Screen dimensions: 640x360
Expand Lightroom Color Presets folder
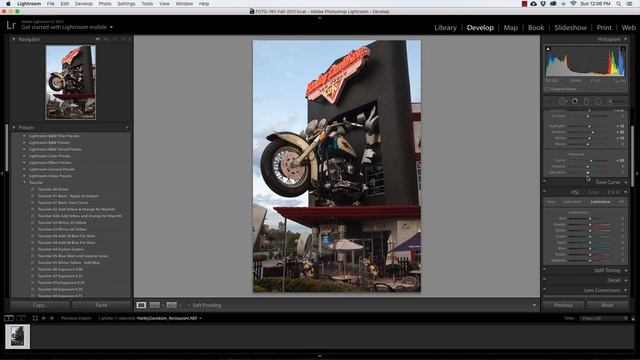[24, 156]
